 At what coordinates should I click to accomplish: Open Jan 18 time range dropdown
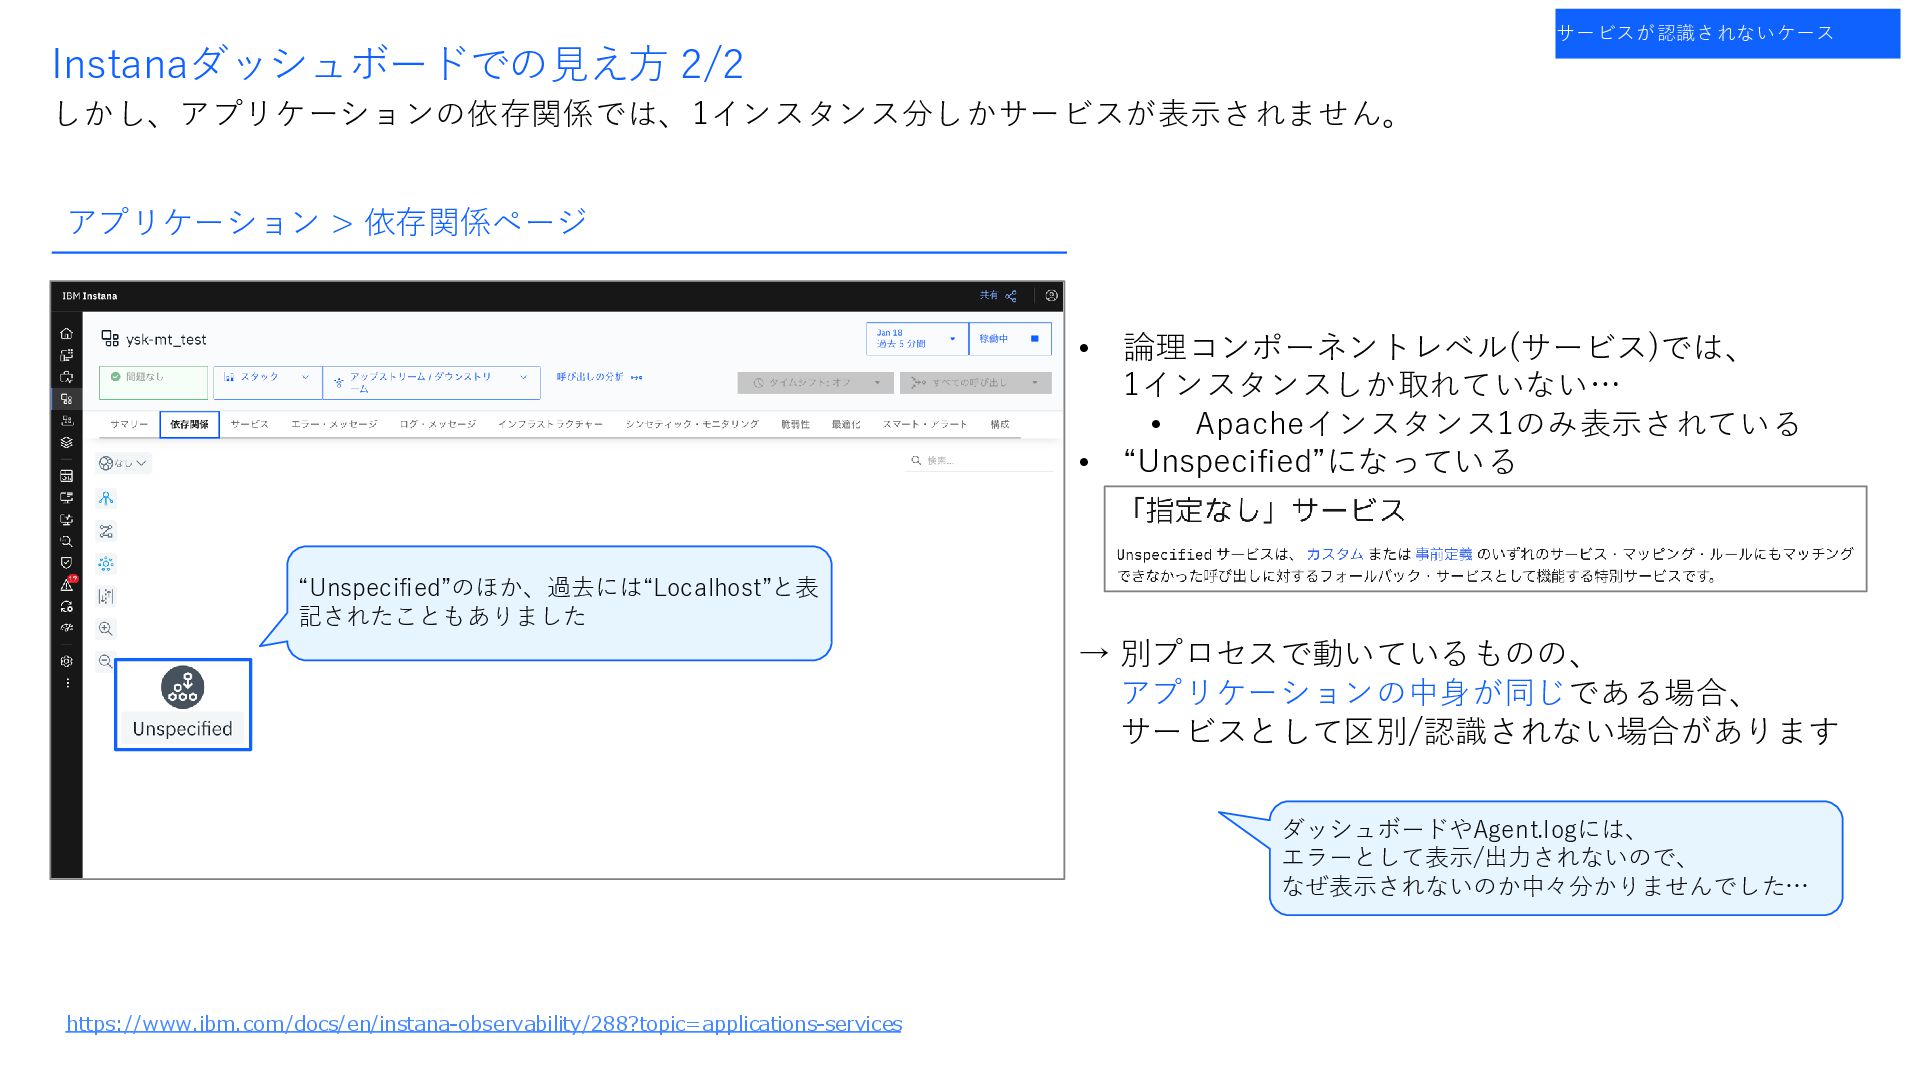coord(917,339)
